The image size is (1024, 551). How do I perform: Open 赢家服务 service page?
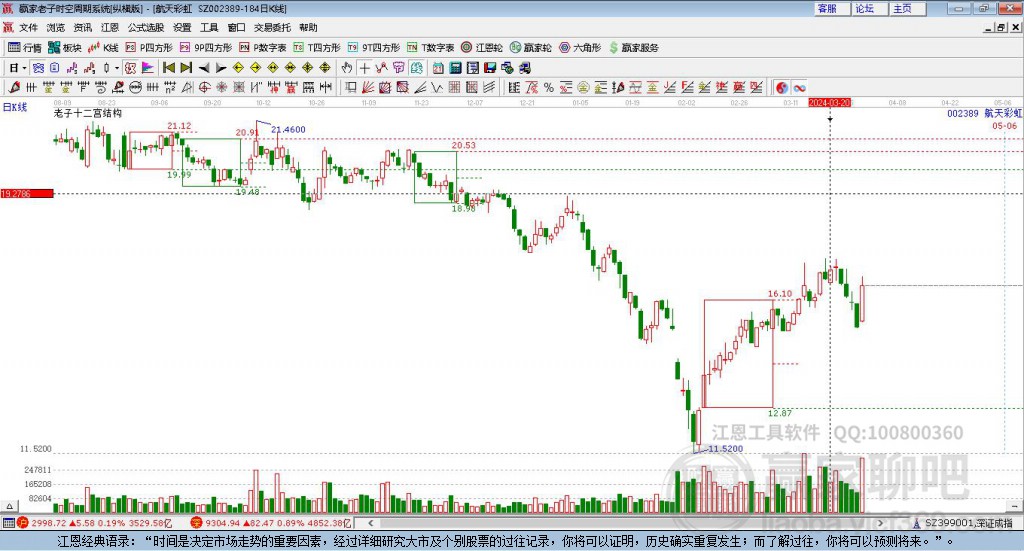pos(633,48)
